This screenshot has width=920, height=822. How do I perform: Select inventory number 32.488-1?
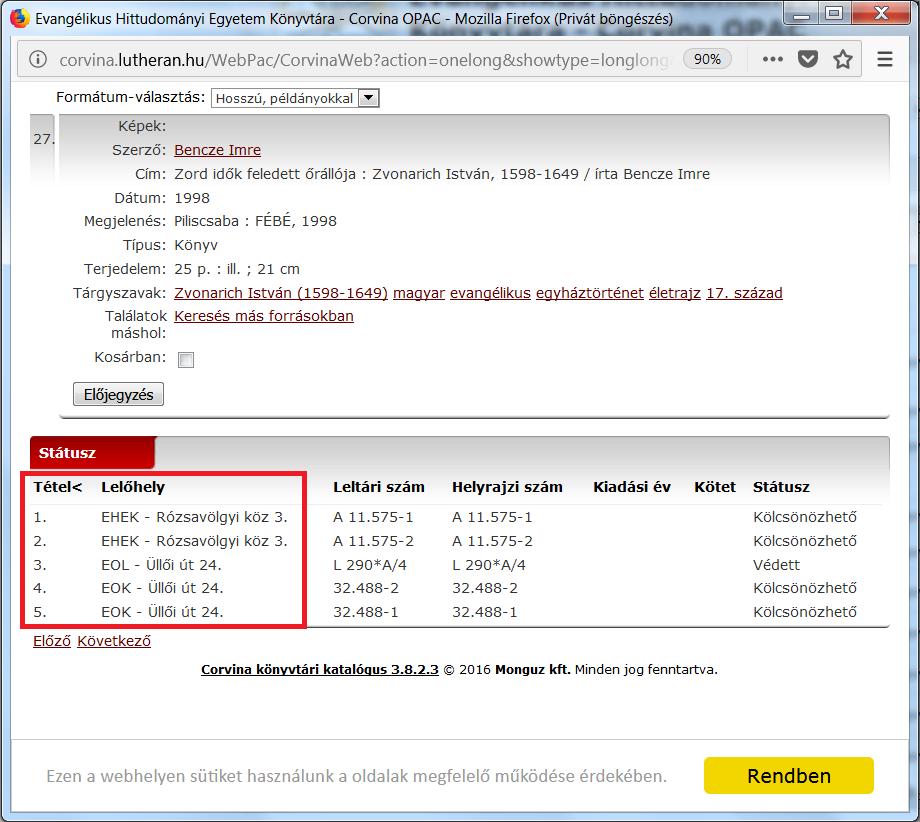366,612
